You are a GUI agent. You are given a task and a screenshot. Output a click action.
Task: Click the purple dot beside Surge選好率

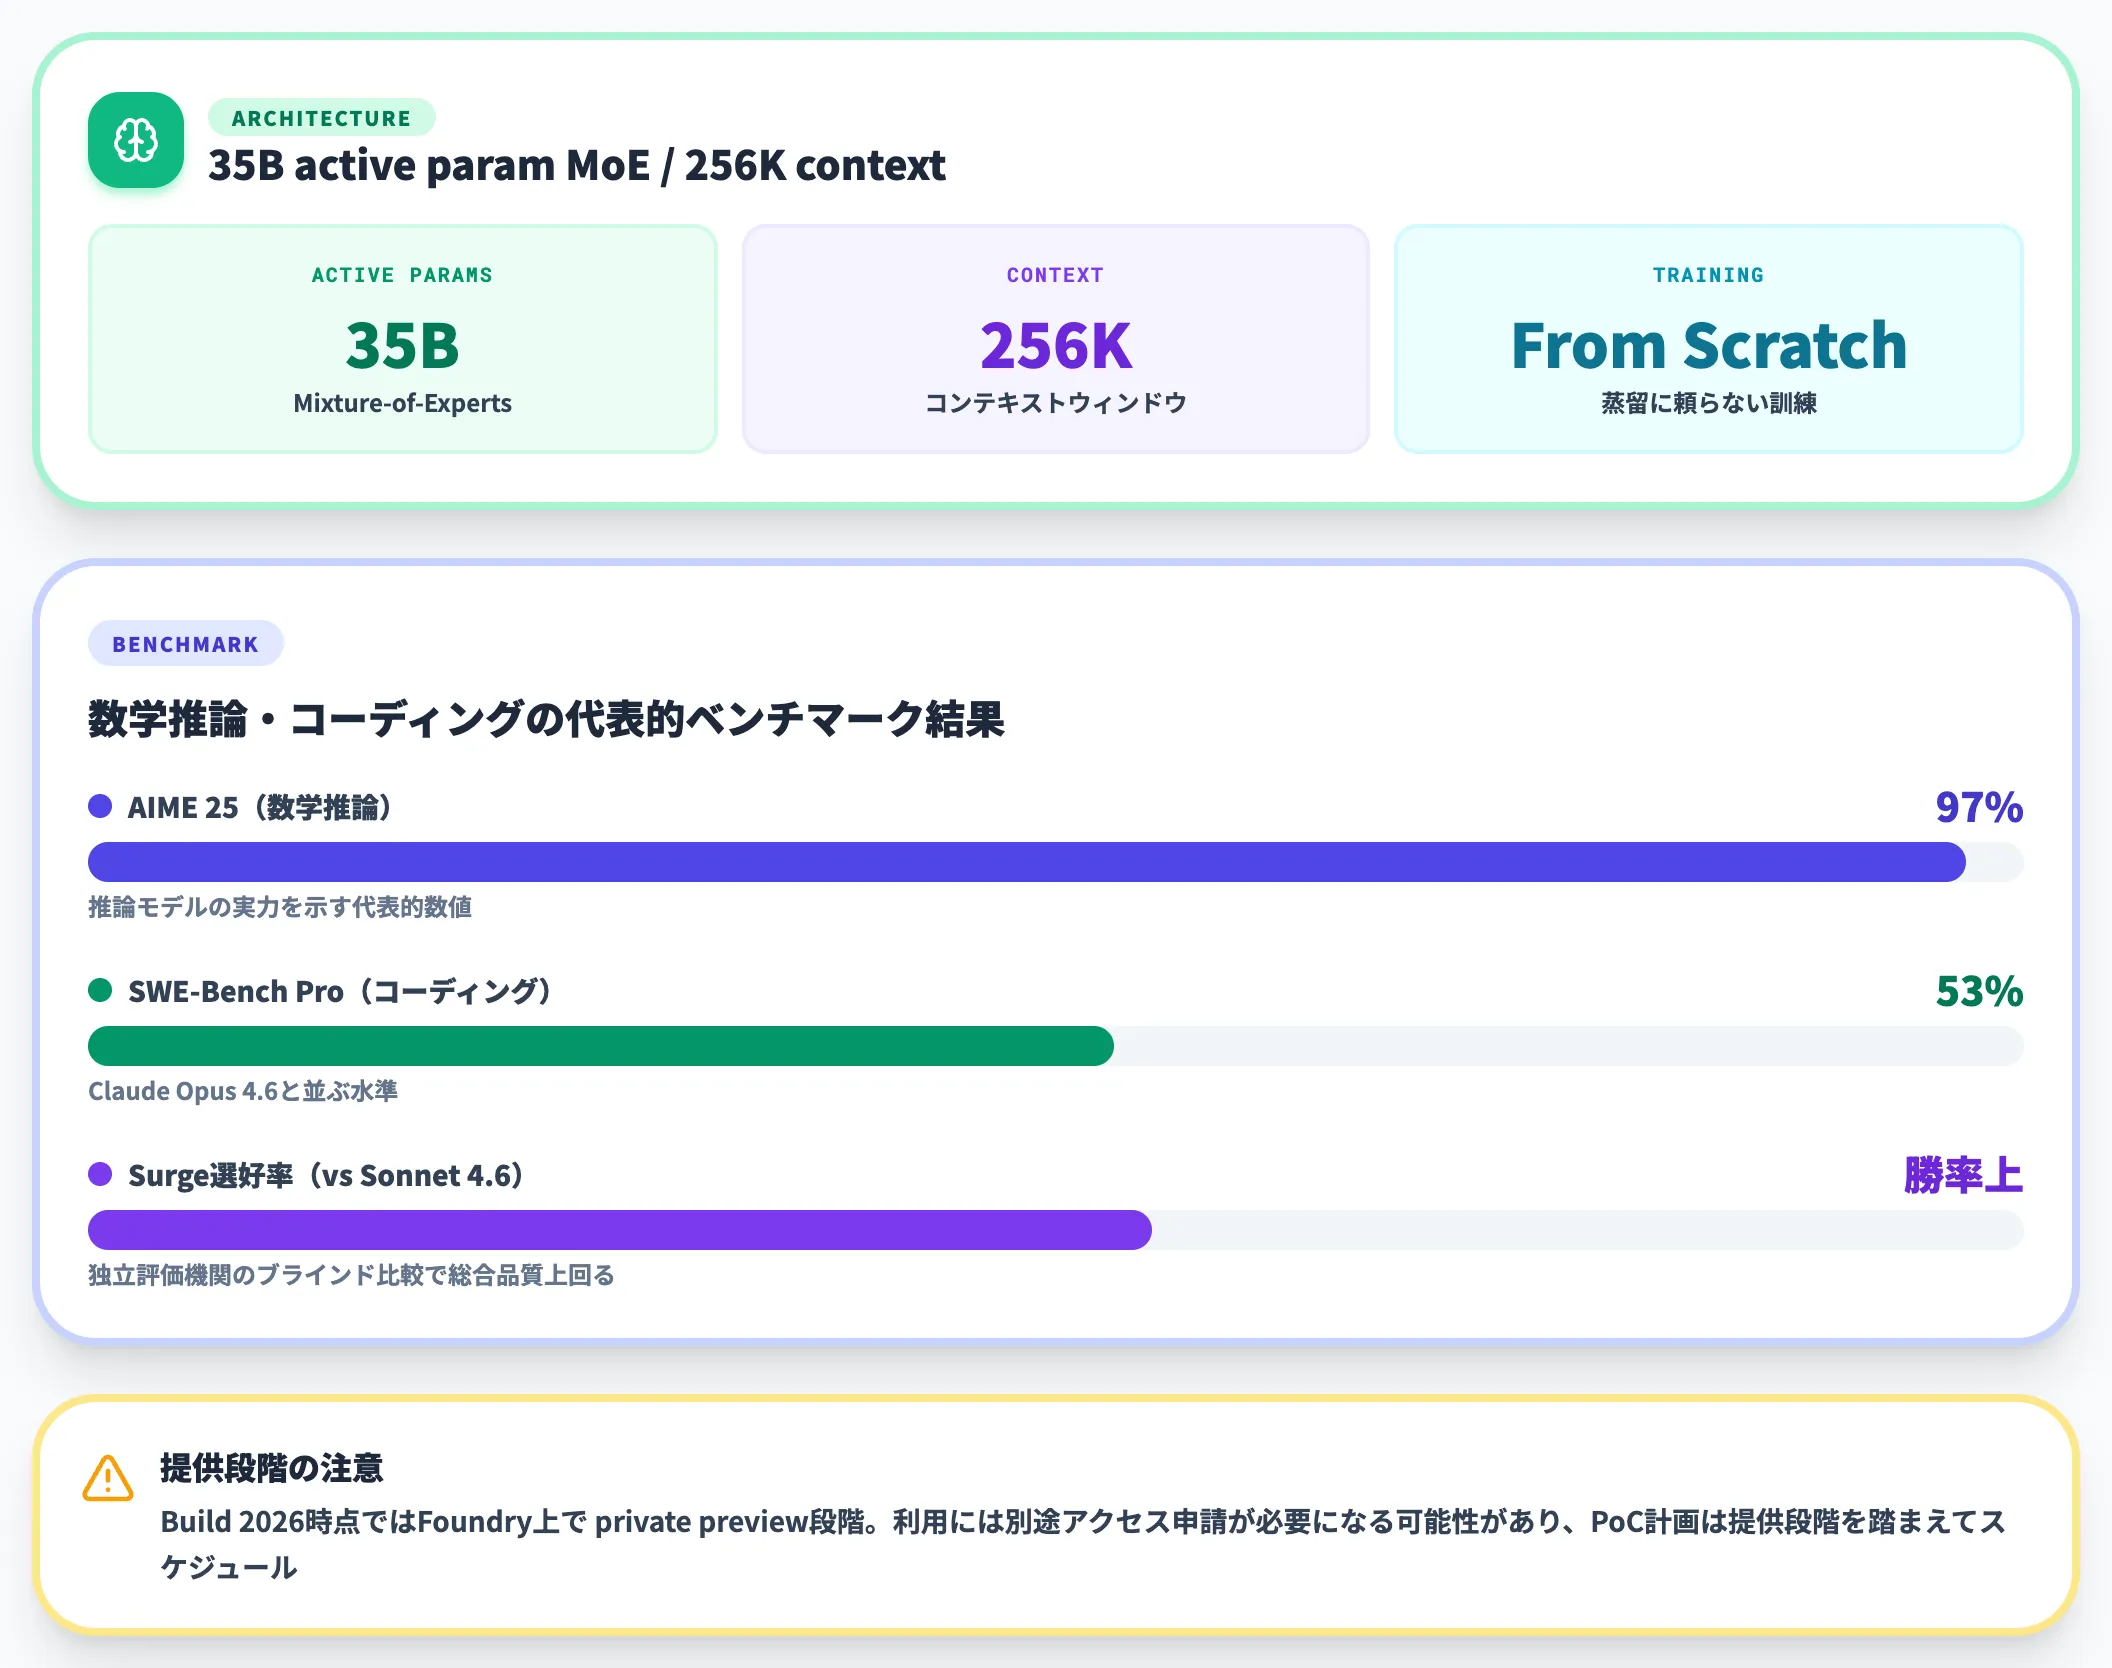click(100, 1174)
